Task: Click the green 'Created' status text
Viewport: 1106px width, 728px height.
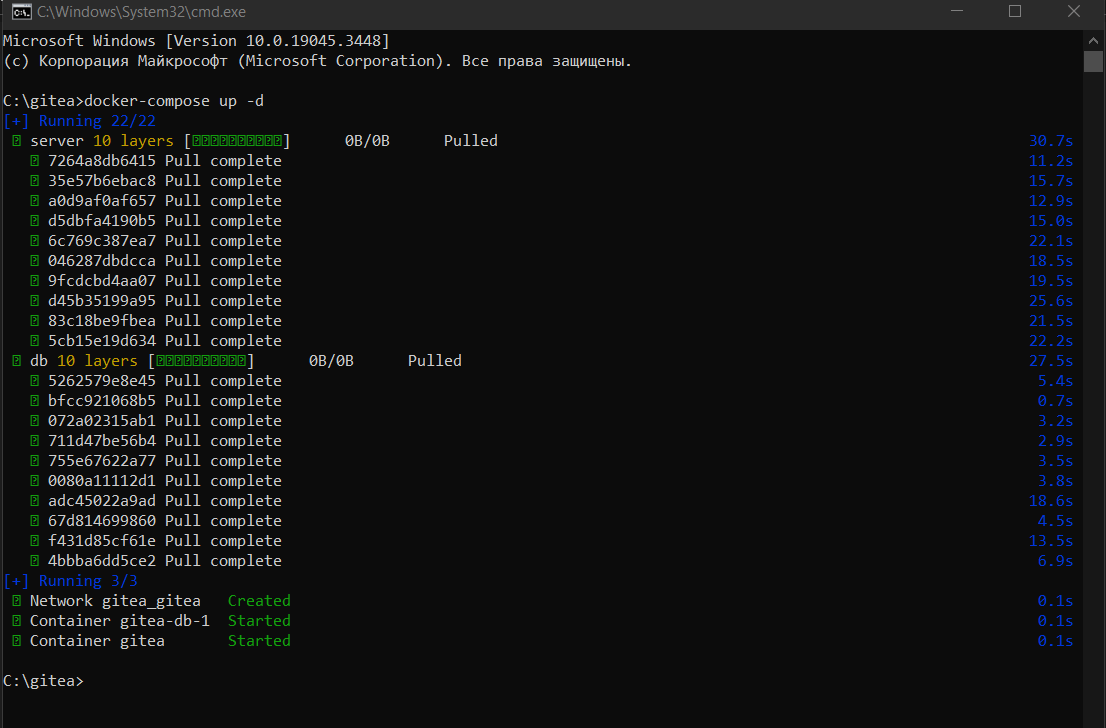Action: point(259,601)
